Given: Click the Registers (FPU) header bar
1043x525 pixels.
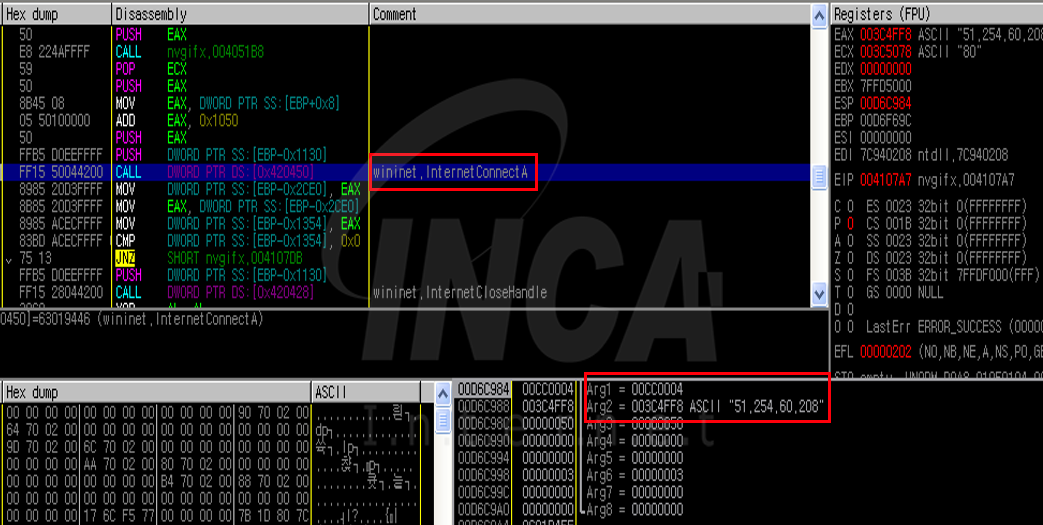Looking at the screenshot, I should (x=937, y=14).
